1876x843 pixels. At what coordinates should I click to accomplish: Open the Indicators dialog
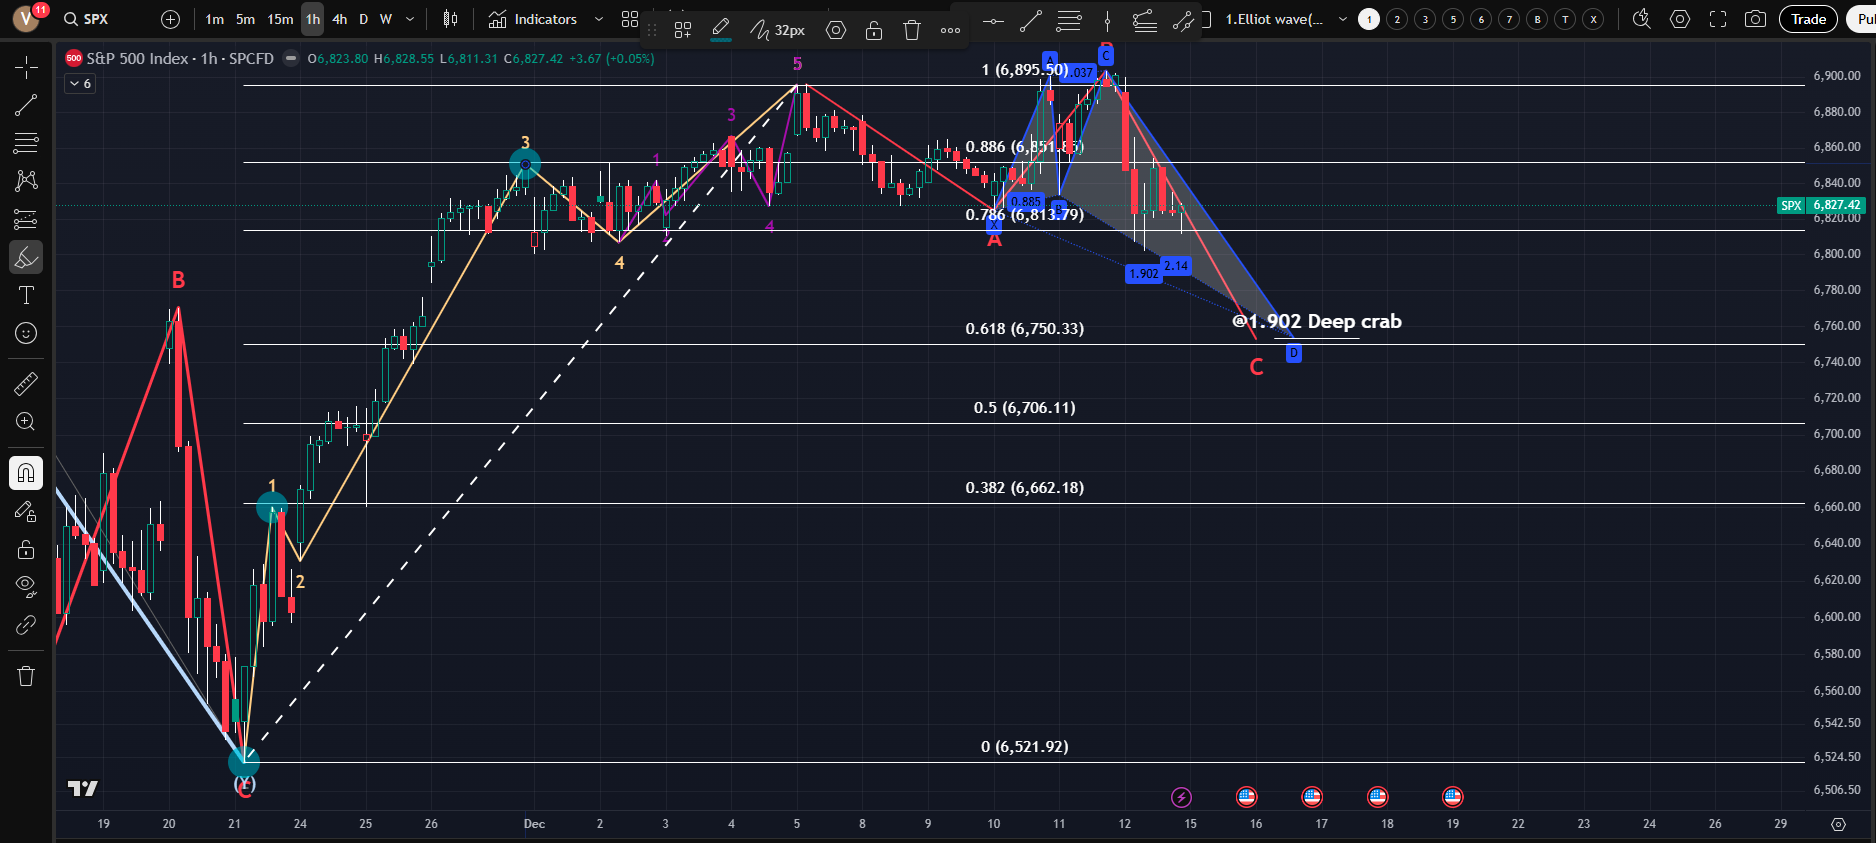click(x=533, y=19)
